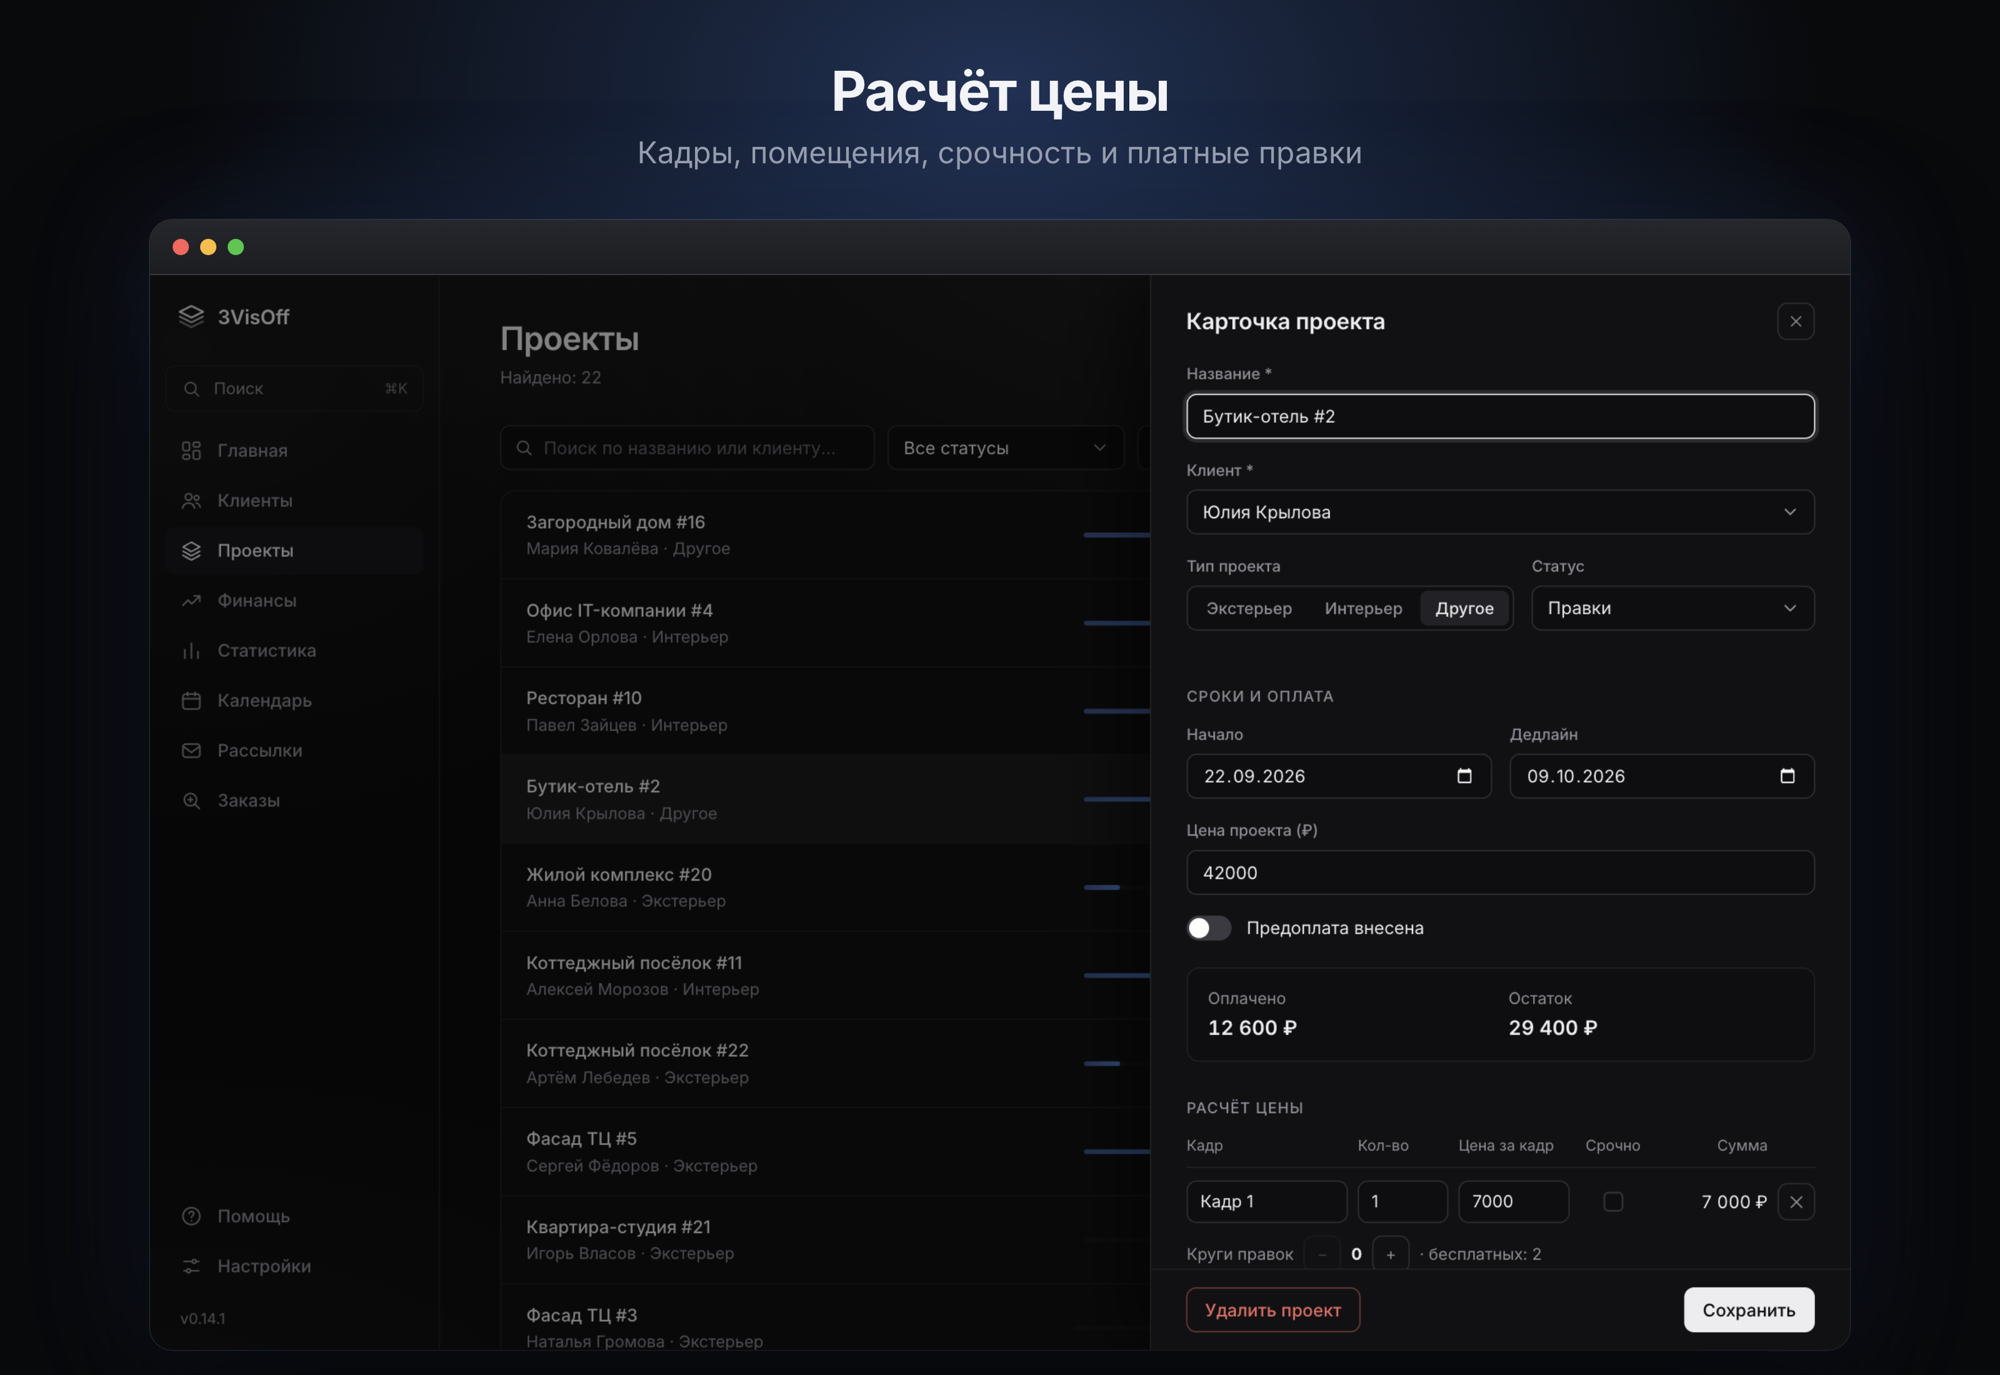Select Другое project type
Viewport: 2000px width, 1375px height.
coord(1465,608)
